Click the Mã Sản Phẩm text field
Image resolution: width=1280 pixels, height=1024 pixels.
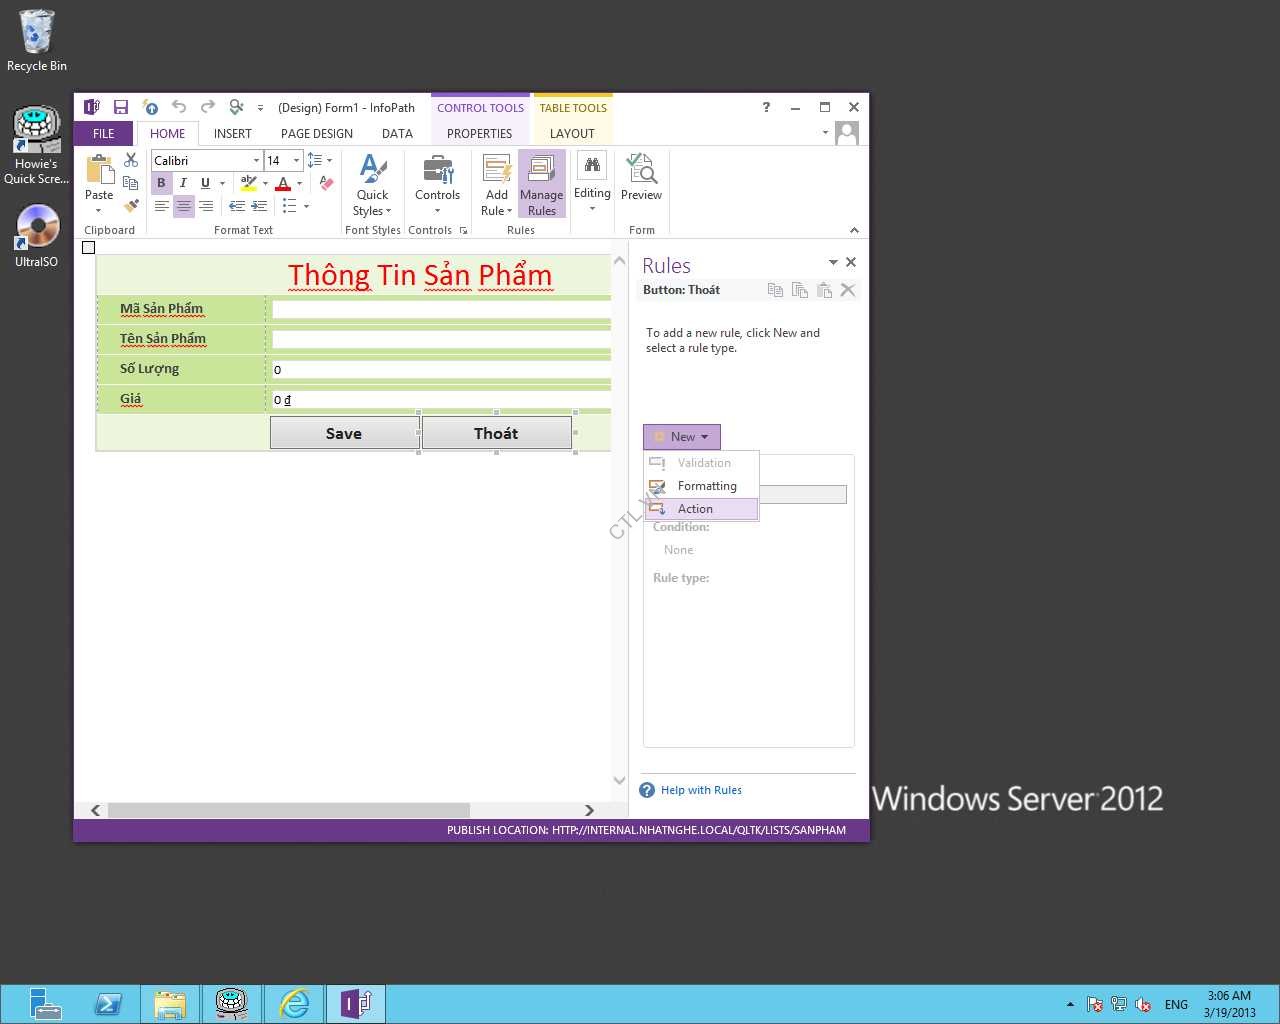pyautogui.click(x=441, y=309)
